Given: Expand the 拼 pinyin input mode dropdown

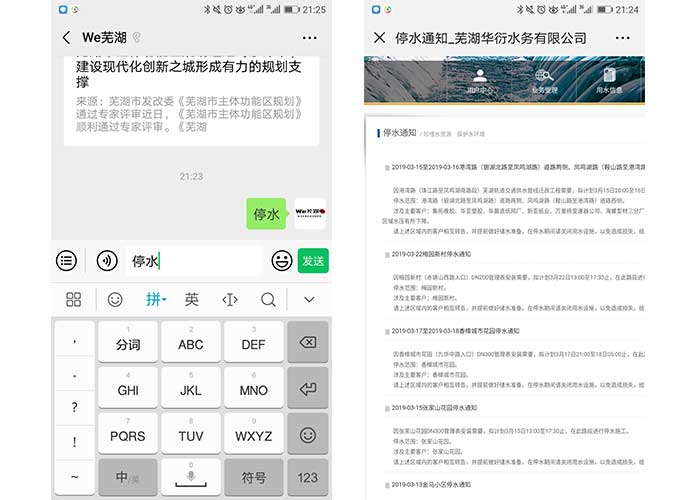Looking at the screenshot, I should (156, 299).
